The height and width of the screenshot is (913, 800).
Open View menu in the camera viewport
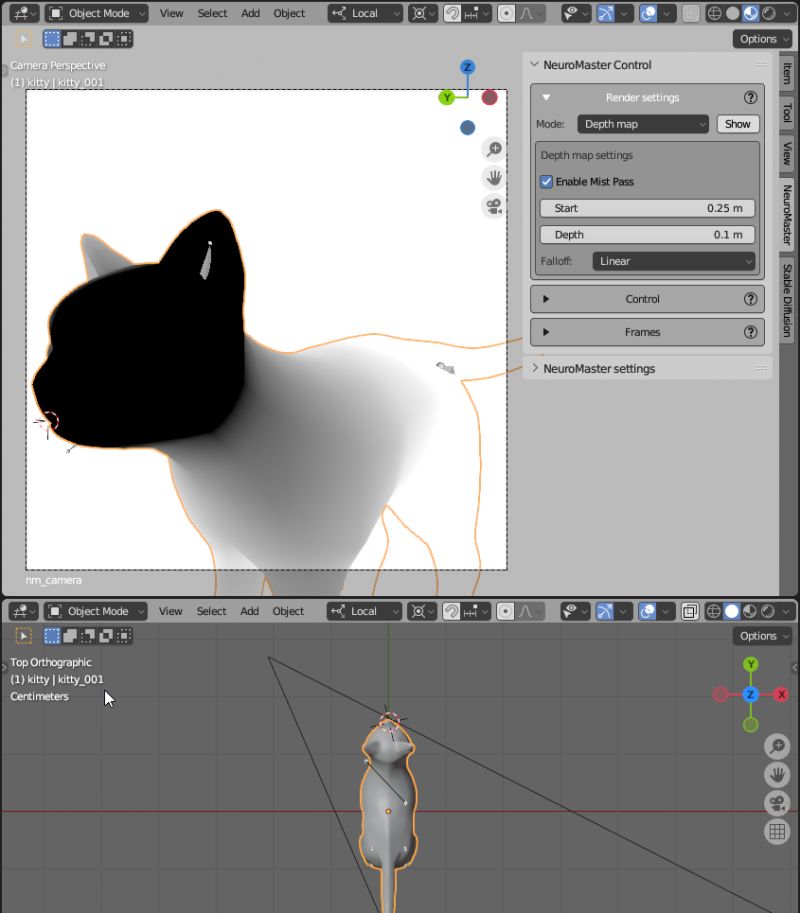171,13
